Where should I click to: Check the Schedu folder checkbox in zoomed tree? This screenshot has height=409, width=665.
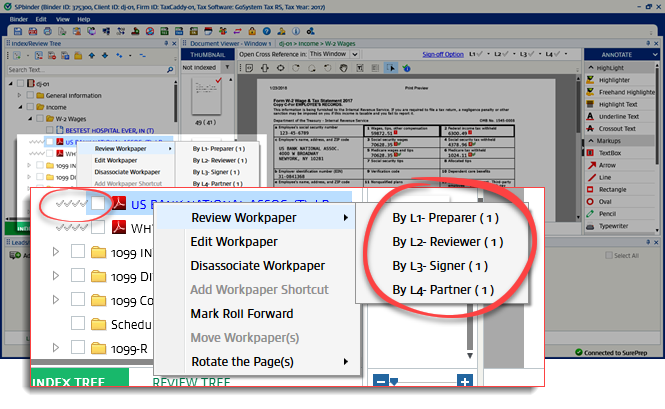[78, 323]
